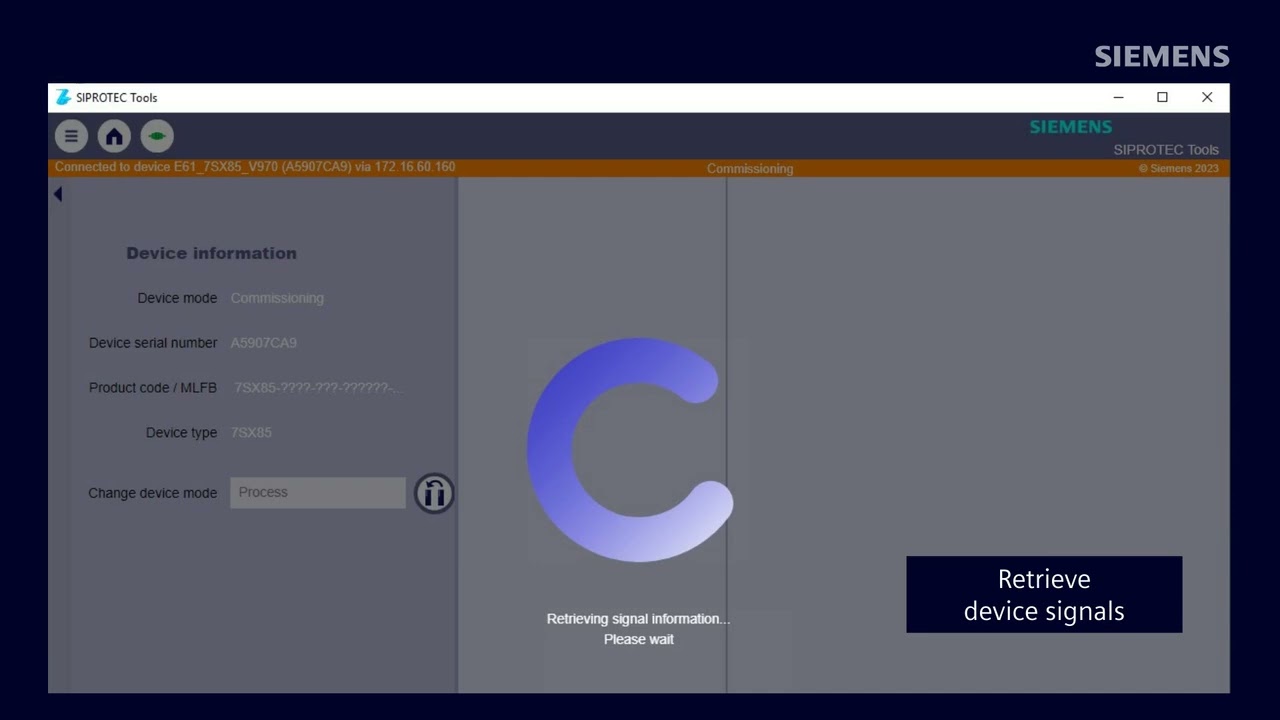The image size is (1280, 720).
Task: Go to the home screen icon
Action: [114, 136]
